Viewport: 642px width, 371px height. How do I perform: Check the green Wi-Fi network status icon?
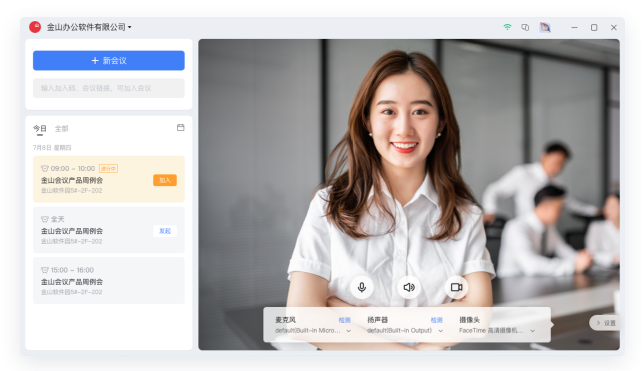click(507, 27)
